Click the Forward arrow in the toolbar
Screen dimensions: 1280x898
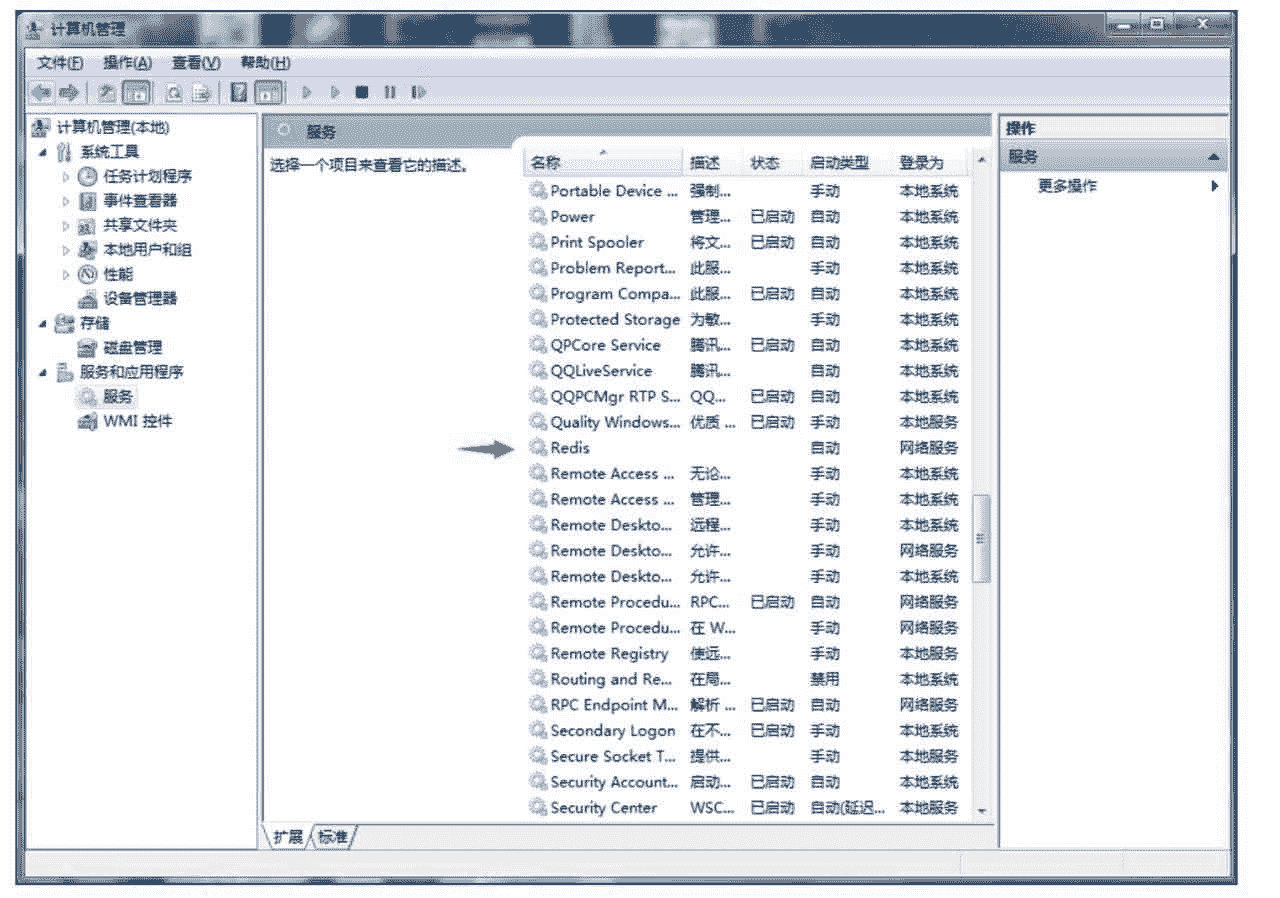click(x=68, y=93)
